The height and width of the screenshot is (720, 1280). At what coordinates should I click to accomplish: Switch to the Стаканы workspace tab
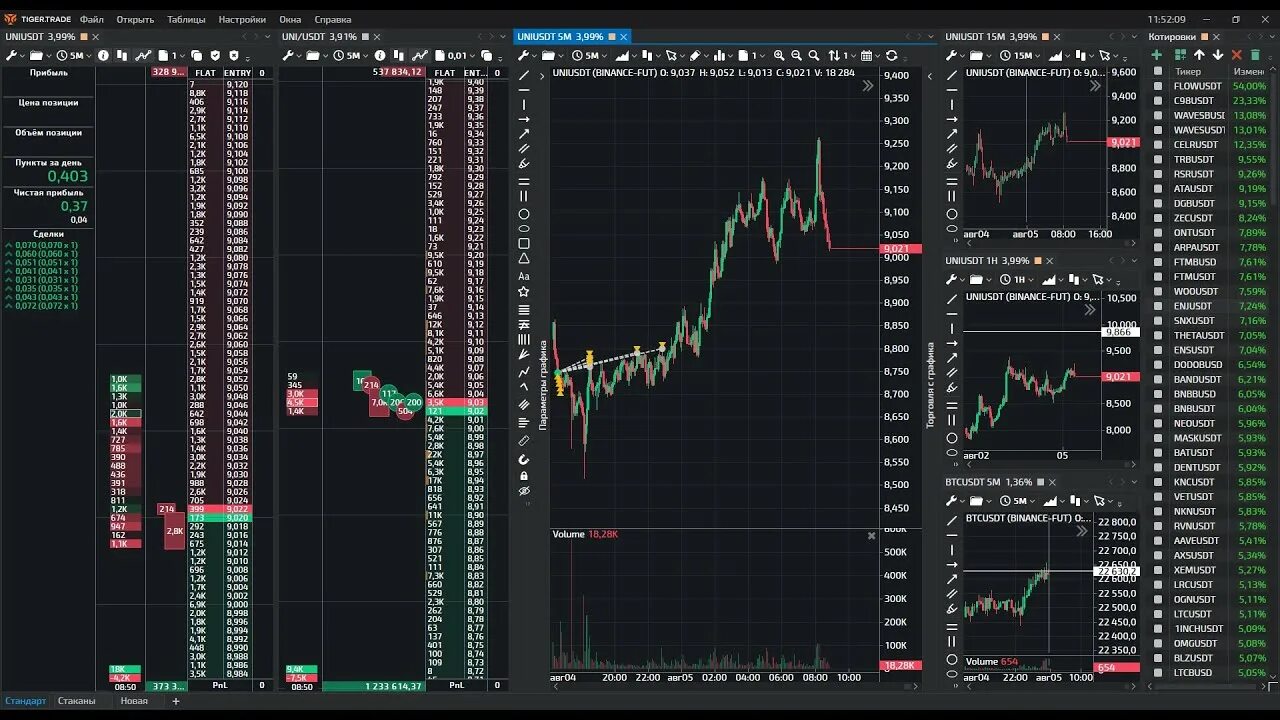point(77,701)
